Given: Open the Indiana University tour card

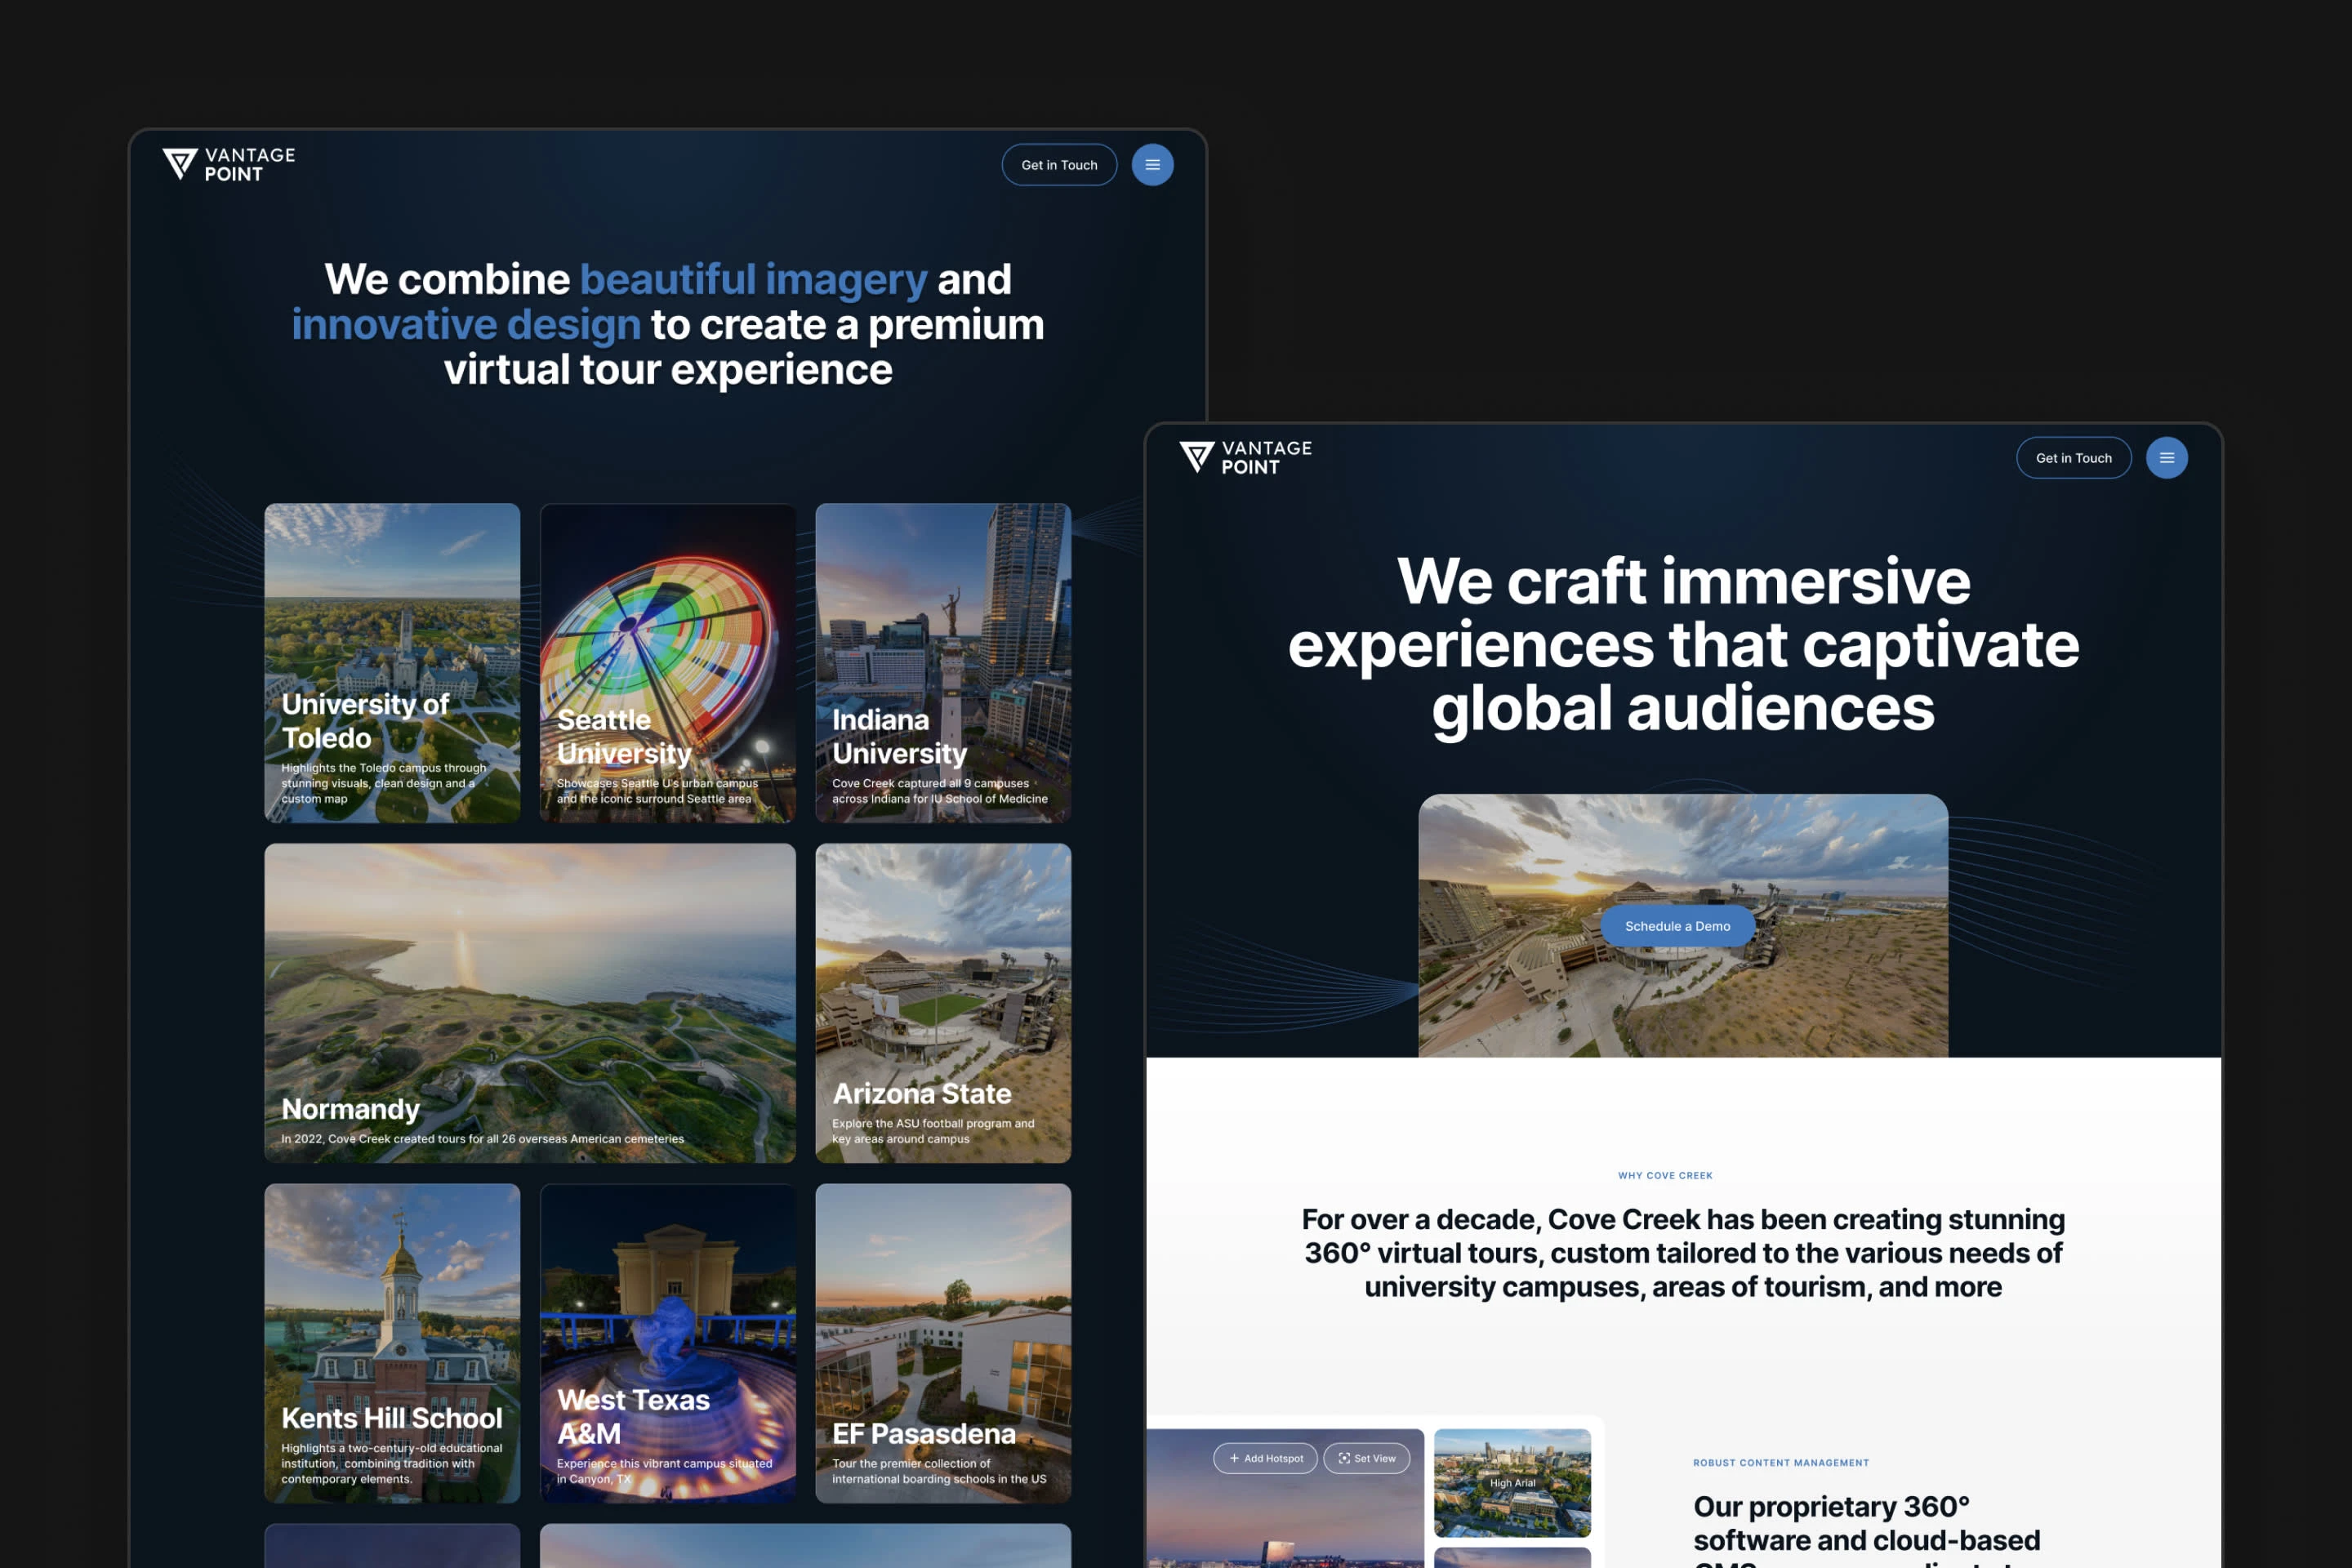Looking at the screenshot, I should 943,663.
